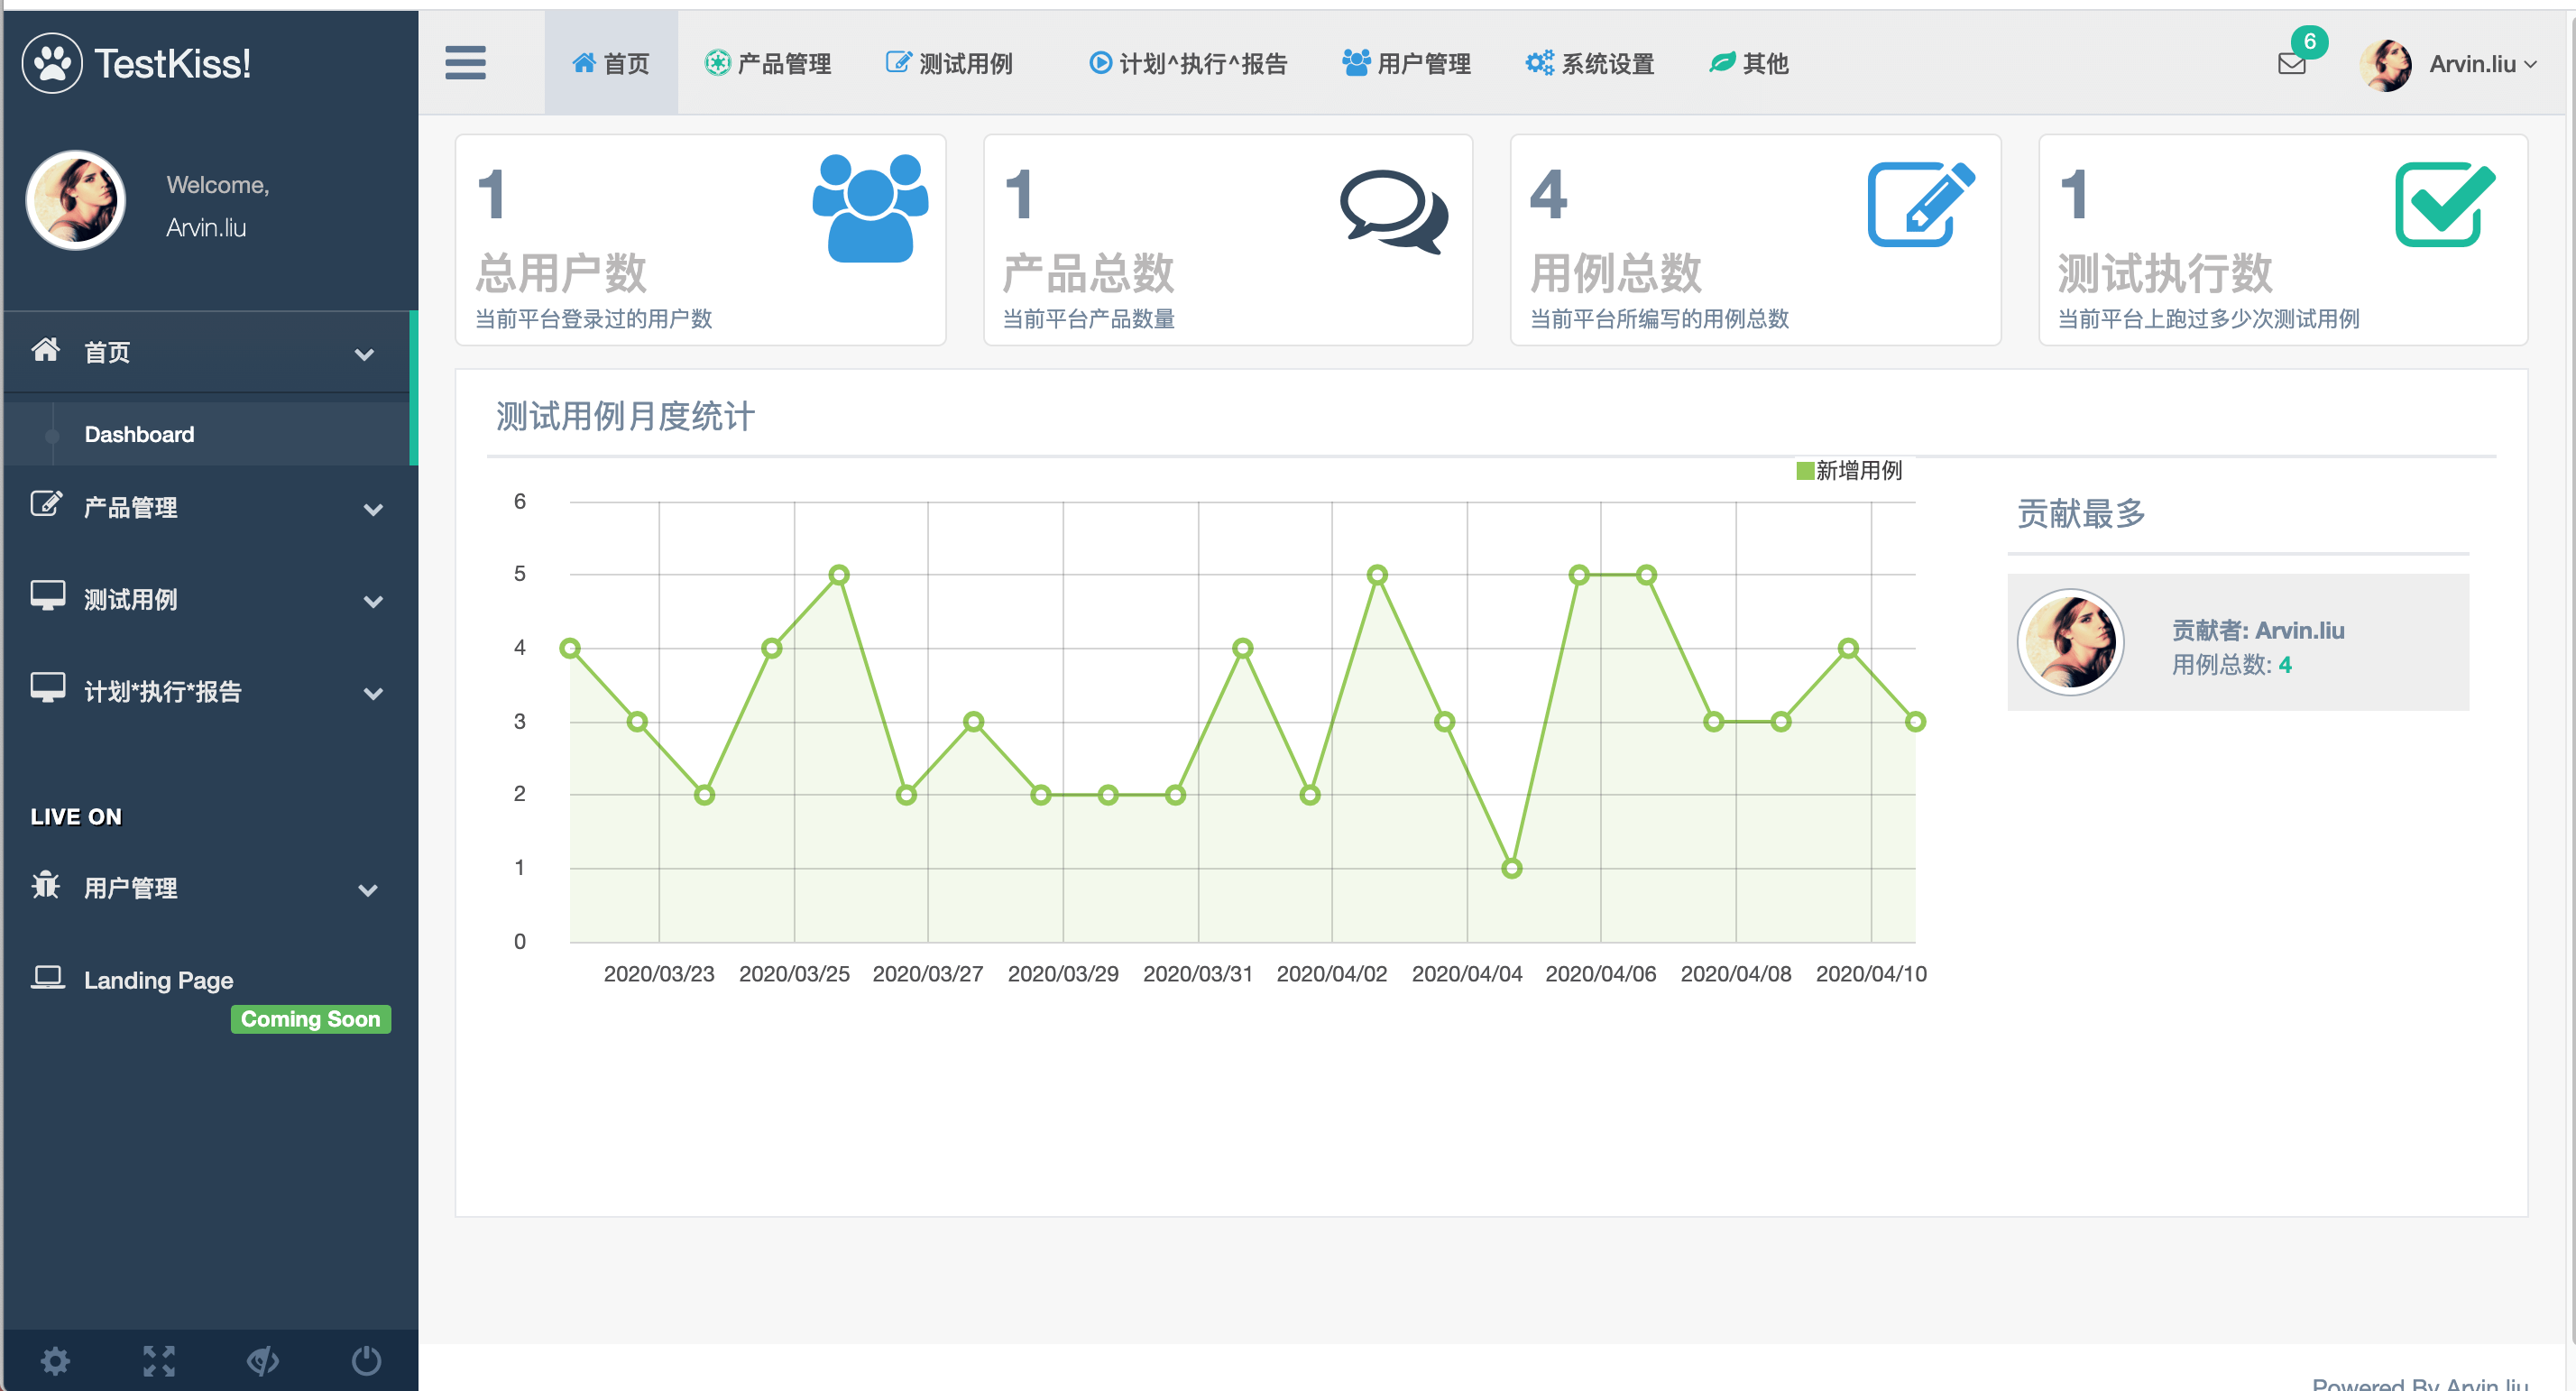
Task: Click the TestKiss! title text
Action: [173, 63]
